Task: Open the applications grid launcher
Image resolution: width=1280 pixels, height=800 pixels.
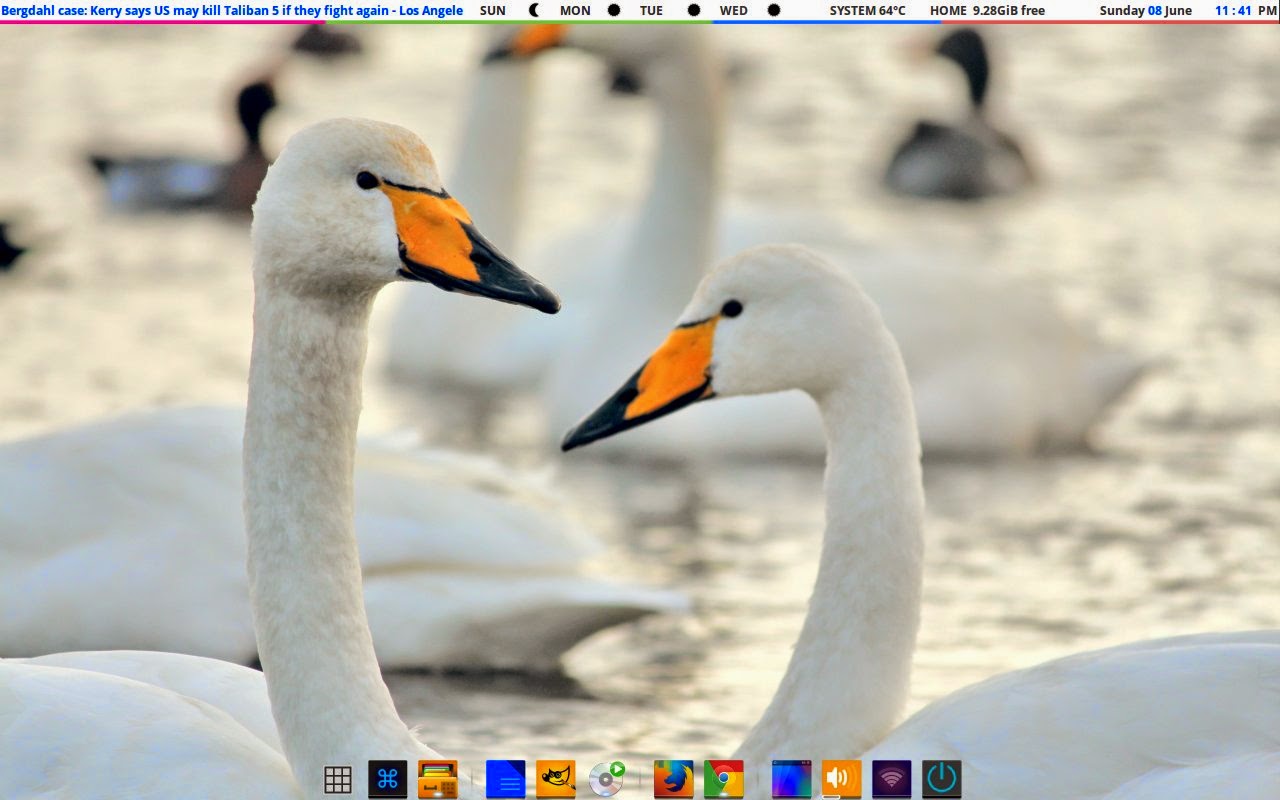Action: pyautogui.click(x=338, y=779)
